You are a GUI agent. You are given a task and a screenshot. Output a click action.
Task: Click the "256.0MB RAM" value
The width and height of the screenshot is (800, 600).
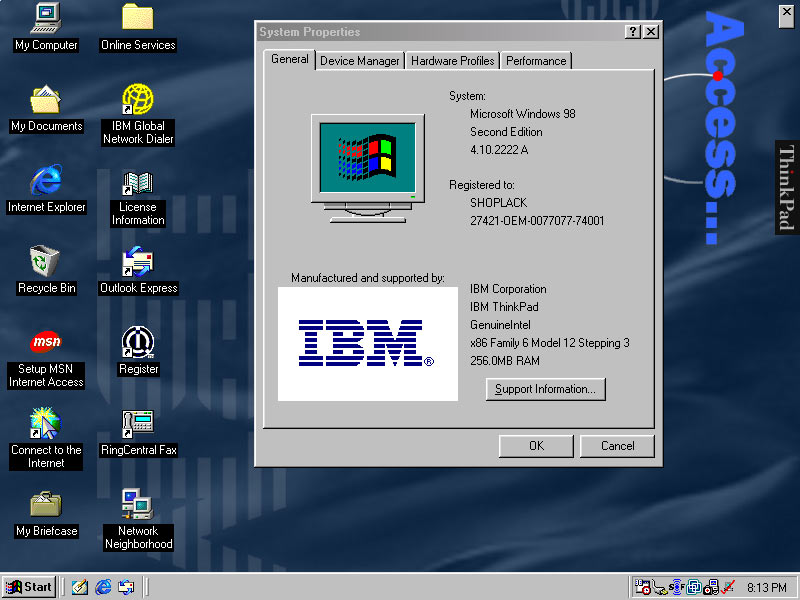point(505,361)
